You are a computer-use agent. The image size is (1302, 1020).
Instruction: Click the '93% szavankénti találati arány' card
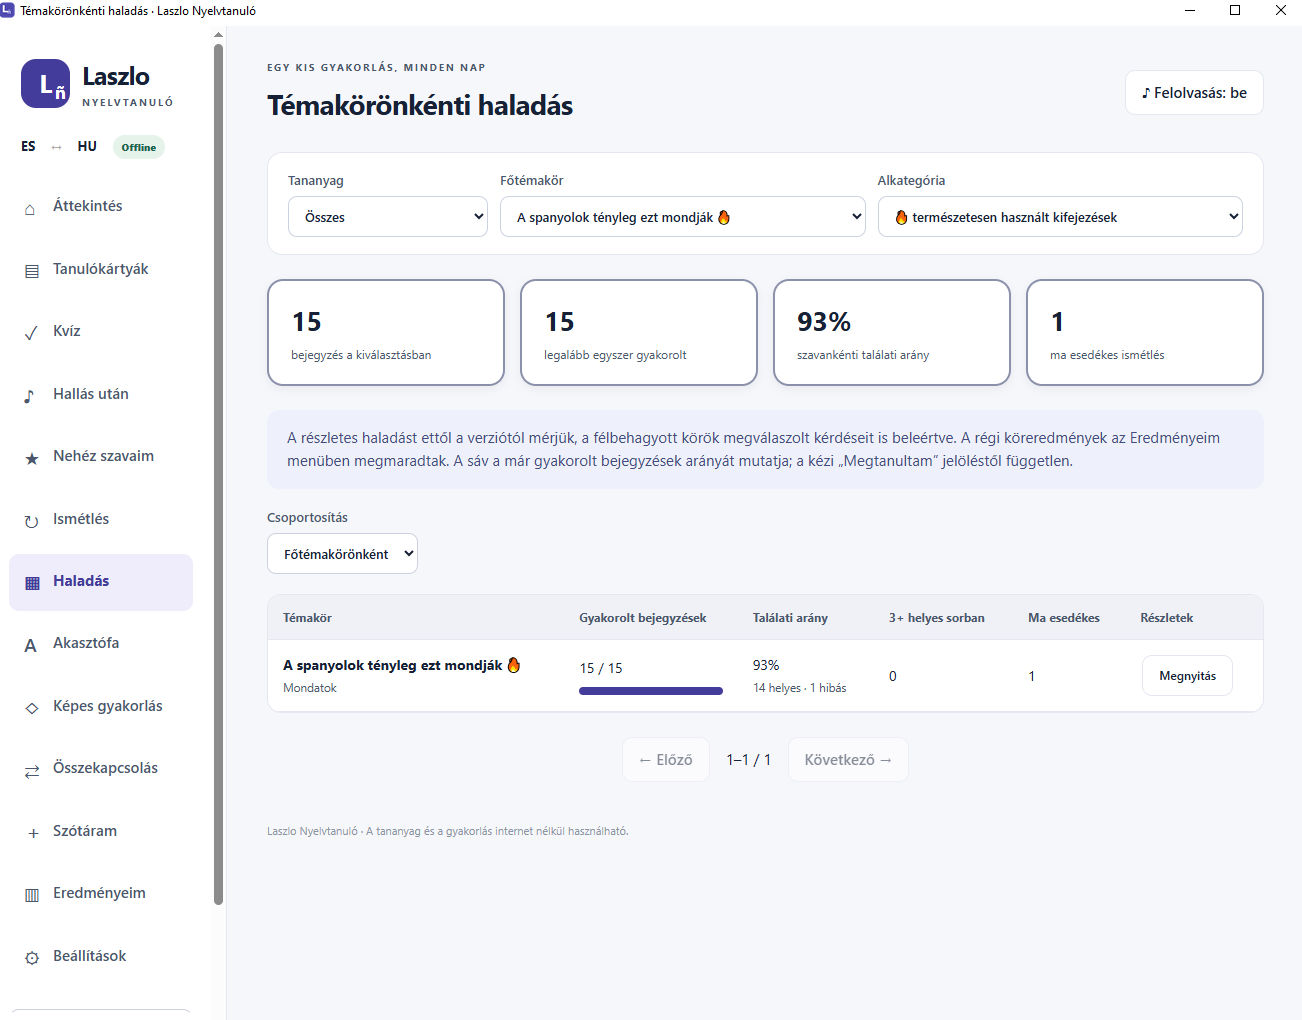click(892, 332)
